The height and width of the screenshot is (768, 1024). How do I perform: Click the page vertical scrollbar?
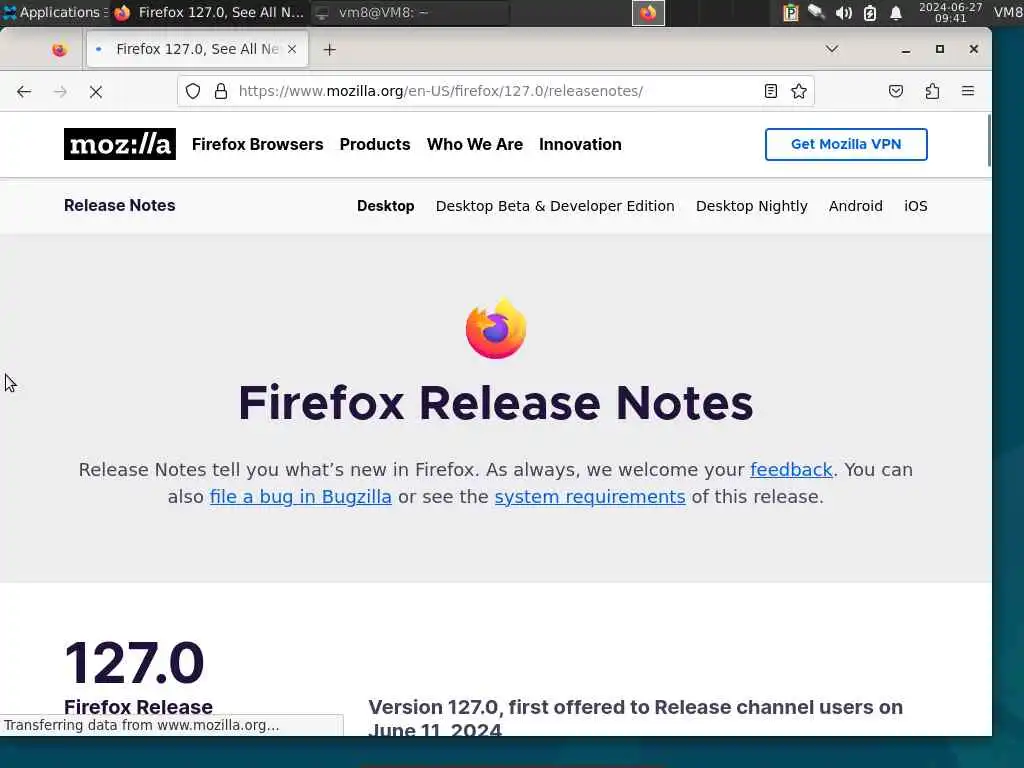coord(989,140)
